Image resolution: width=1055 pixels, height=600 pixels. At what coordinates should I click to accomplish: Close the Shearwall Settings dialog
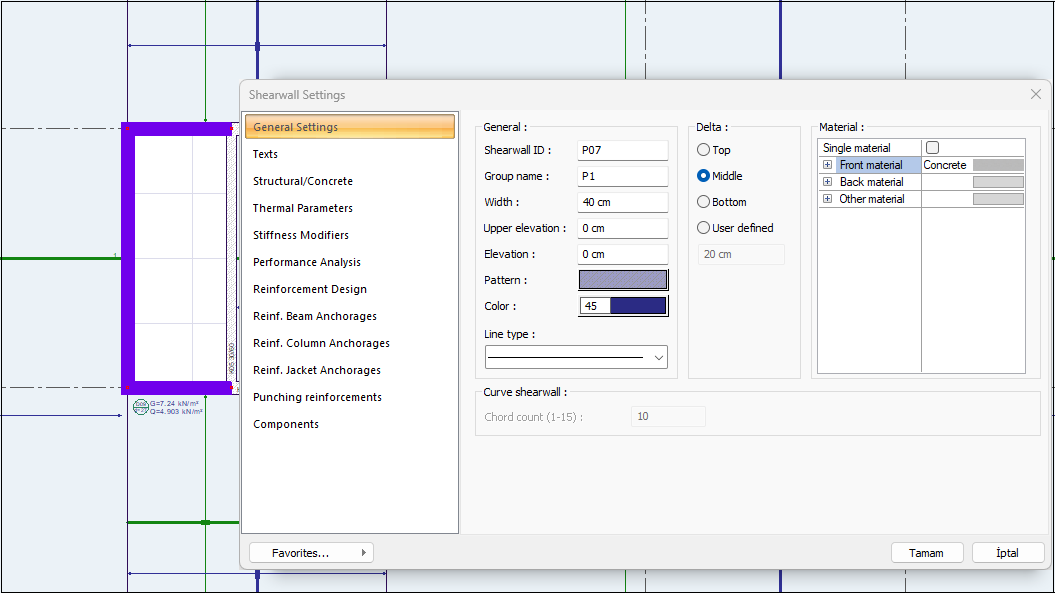click(1035, 94)
